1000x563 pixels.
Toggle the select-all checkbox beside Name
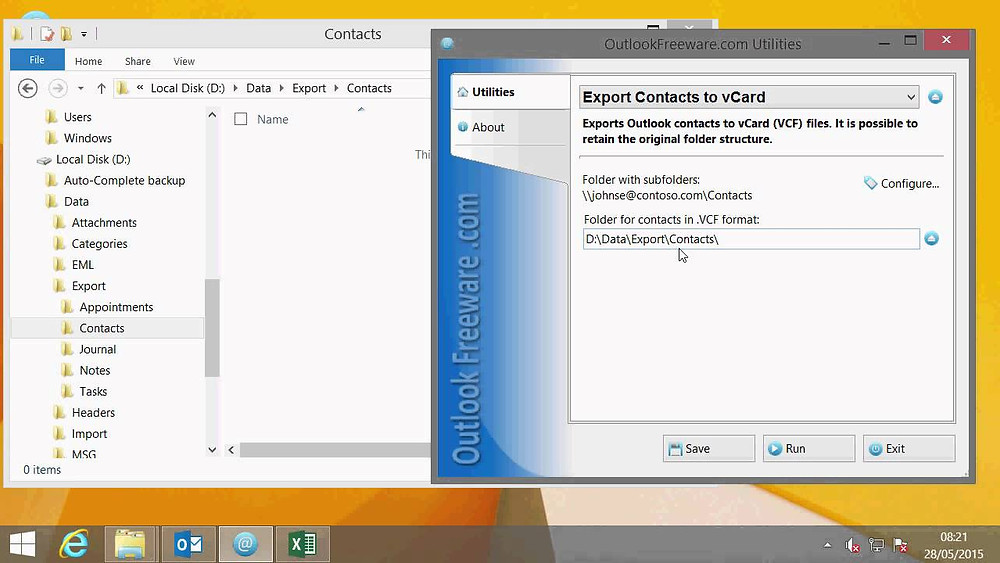tap(240, 119)
